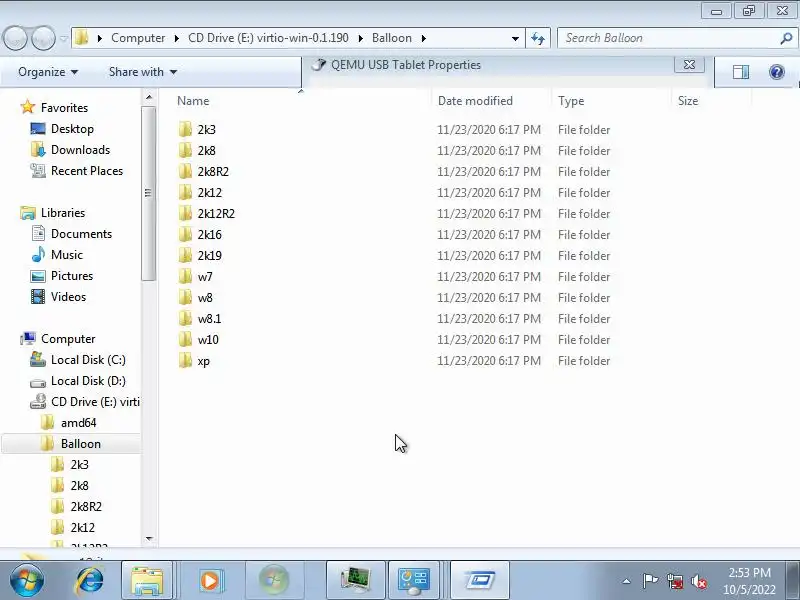The height and width of the screenshot is (600, 800).
Task: Open Documents library
Action: (x=71, y=234)
